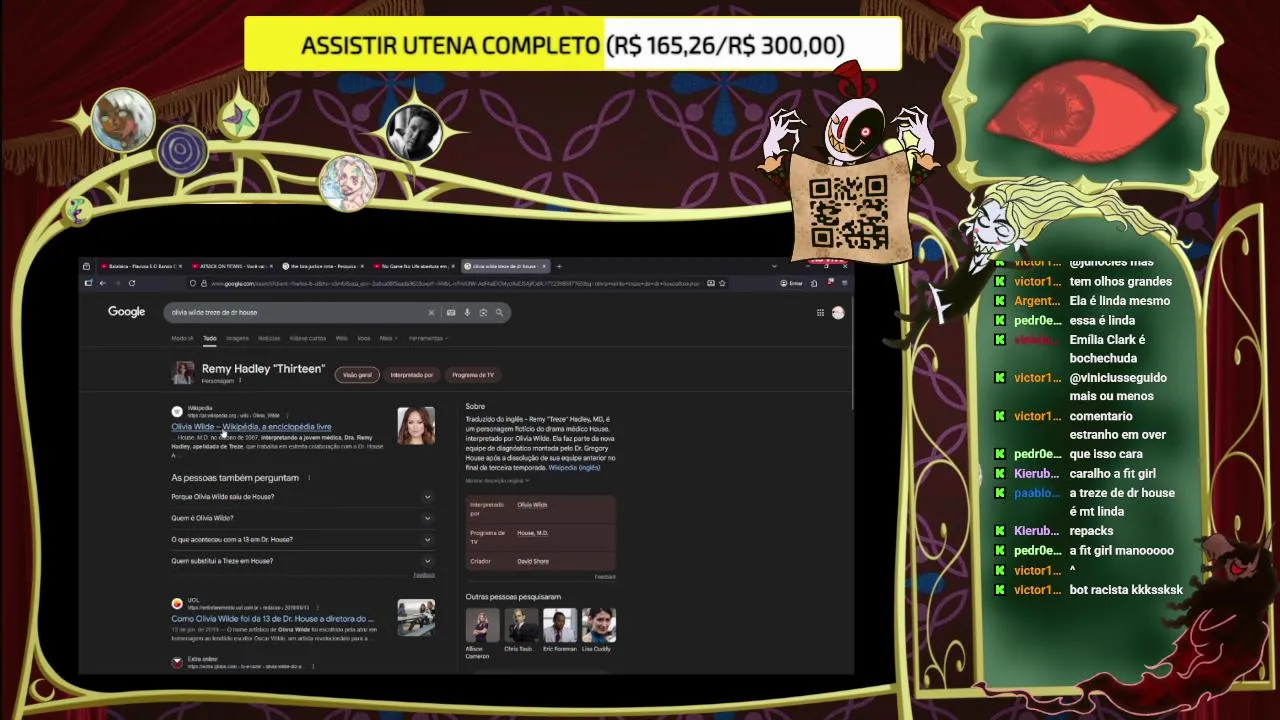Close the olivia wilde search tab

[546, 266]
